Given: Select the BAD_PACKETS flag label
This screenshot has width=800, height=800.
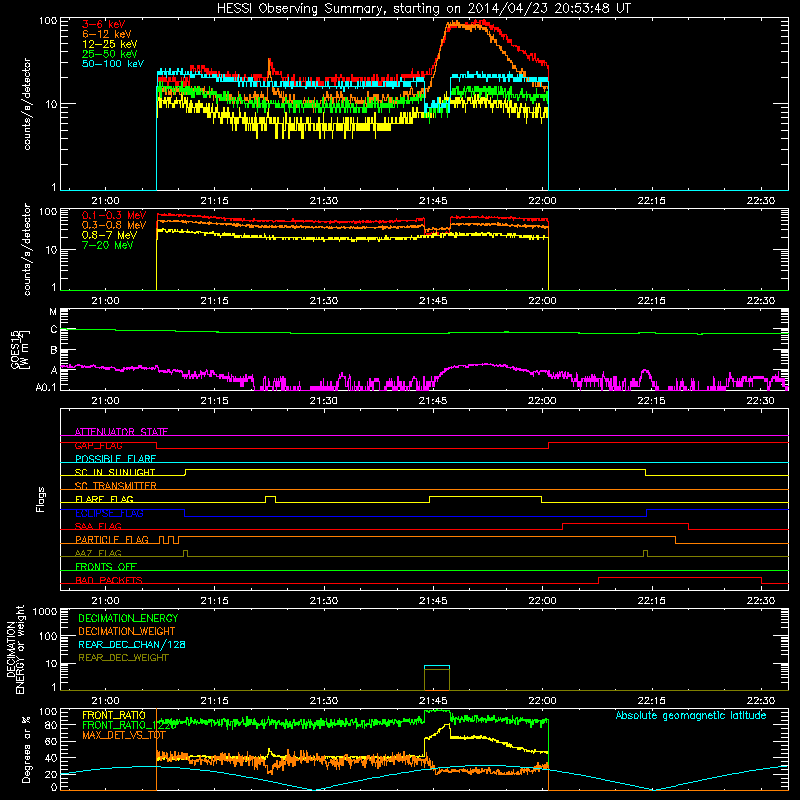Looking at the screenshot, I should (109, 580).
